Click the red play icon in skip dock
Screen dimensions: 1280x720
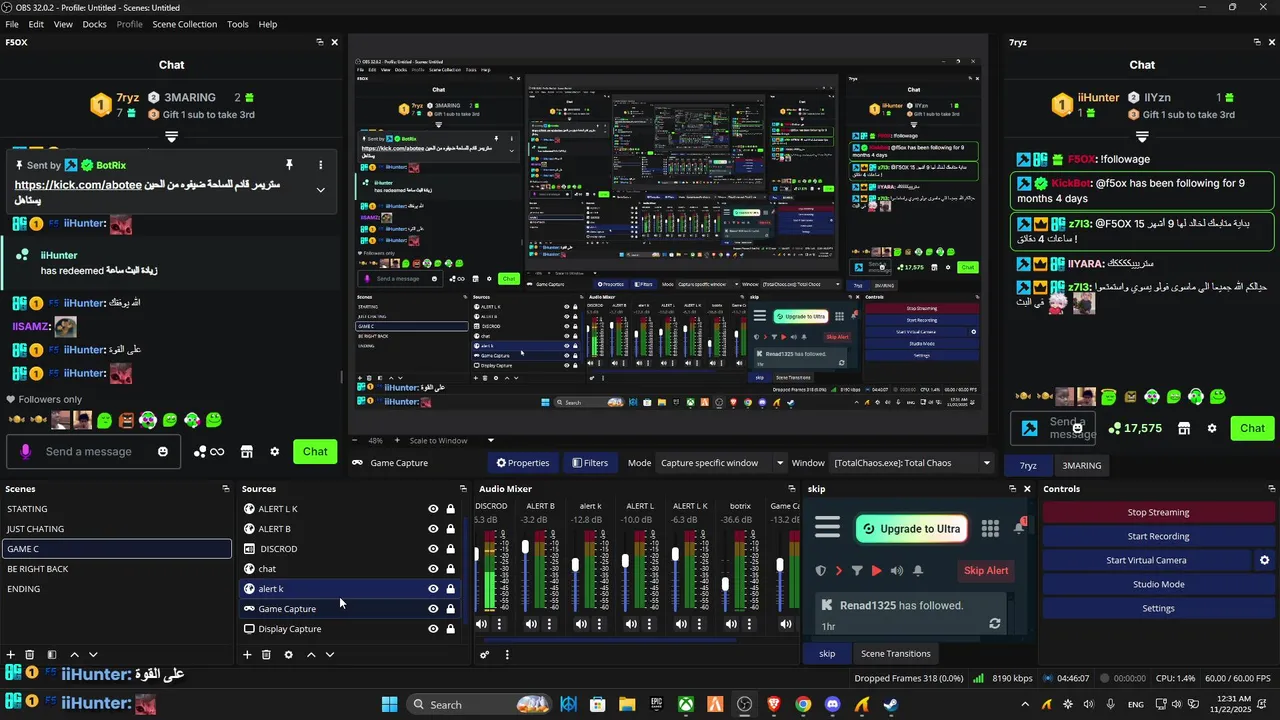click(x=877, y=571)
